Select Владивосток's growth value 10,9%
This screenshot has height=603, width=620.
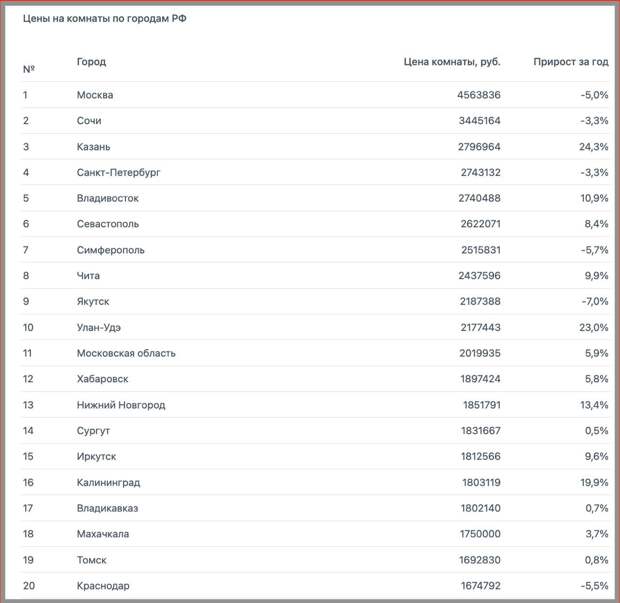coord(592,198)
